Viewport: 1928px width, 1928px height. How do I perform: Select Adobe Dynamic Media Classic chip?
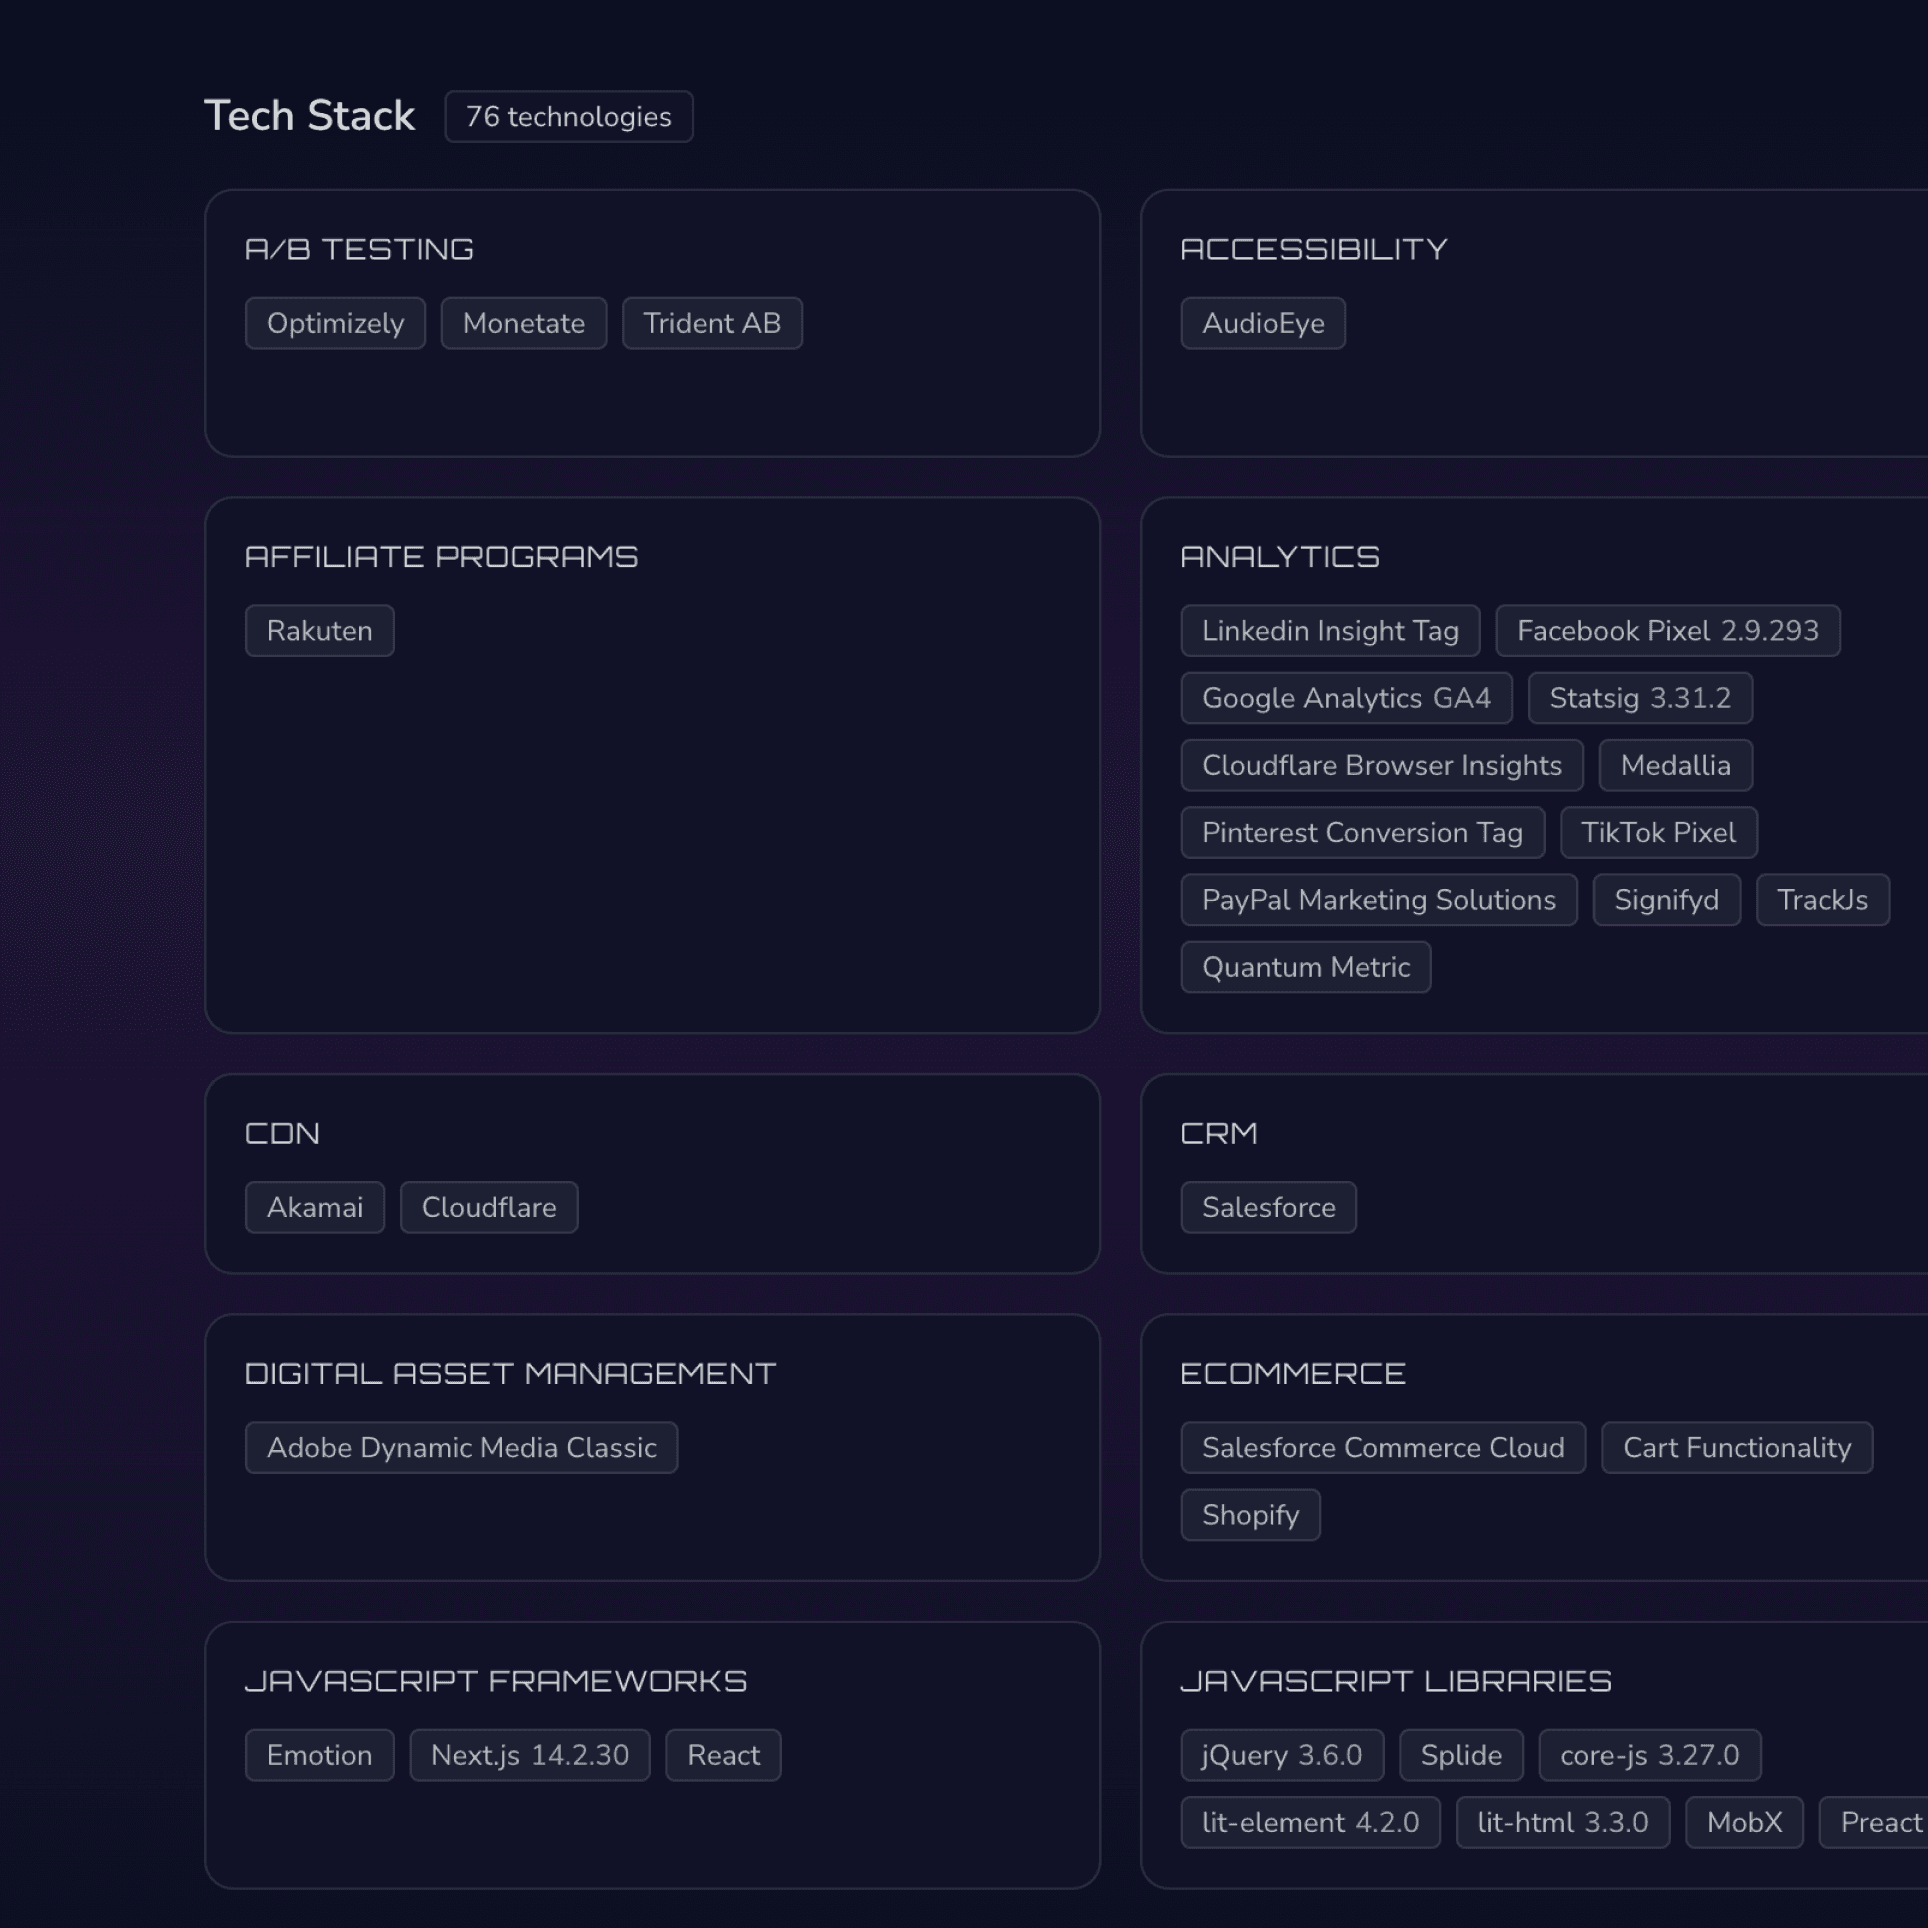pyautogui.click(x=462, y=1448)
